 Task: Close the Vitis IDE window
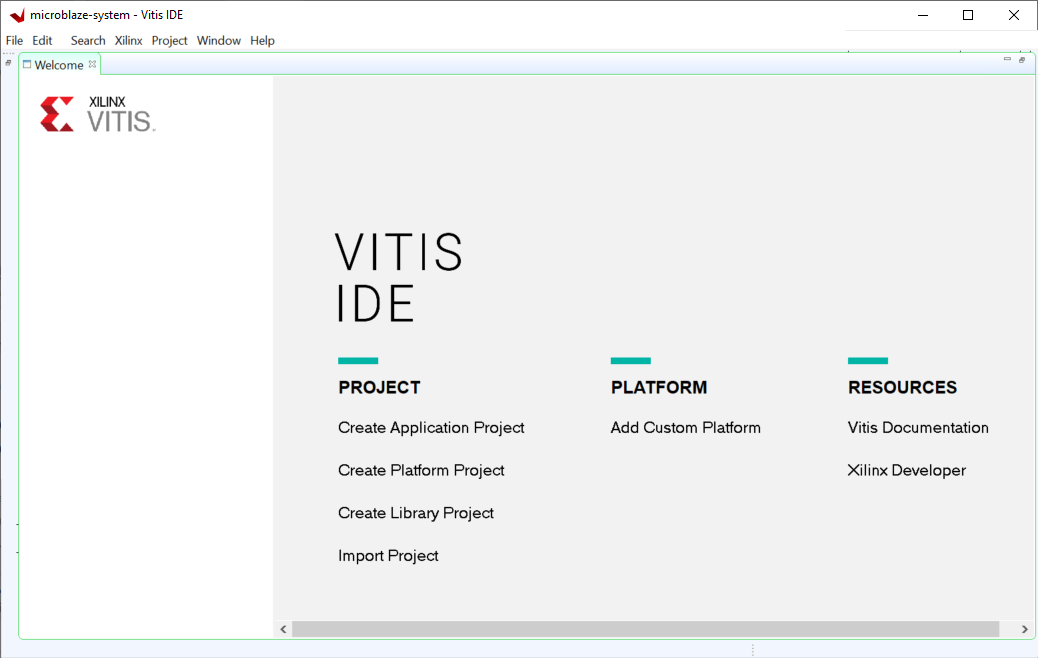[x=1014, y=15]
